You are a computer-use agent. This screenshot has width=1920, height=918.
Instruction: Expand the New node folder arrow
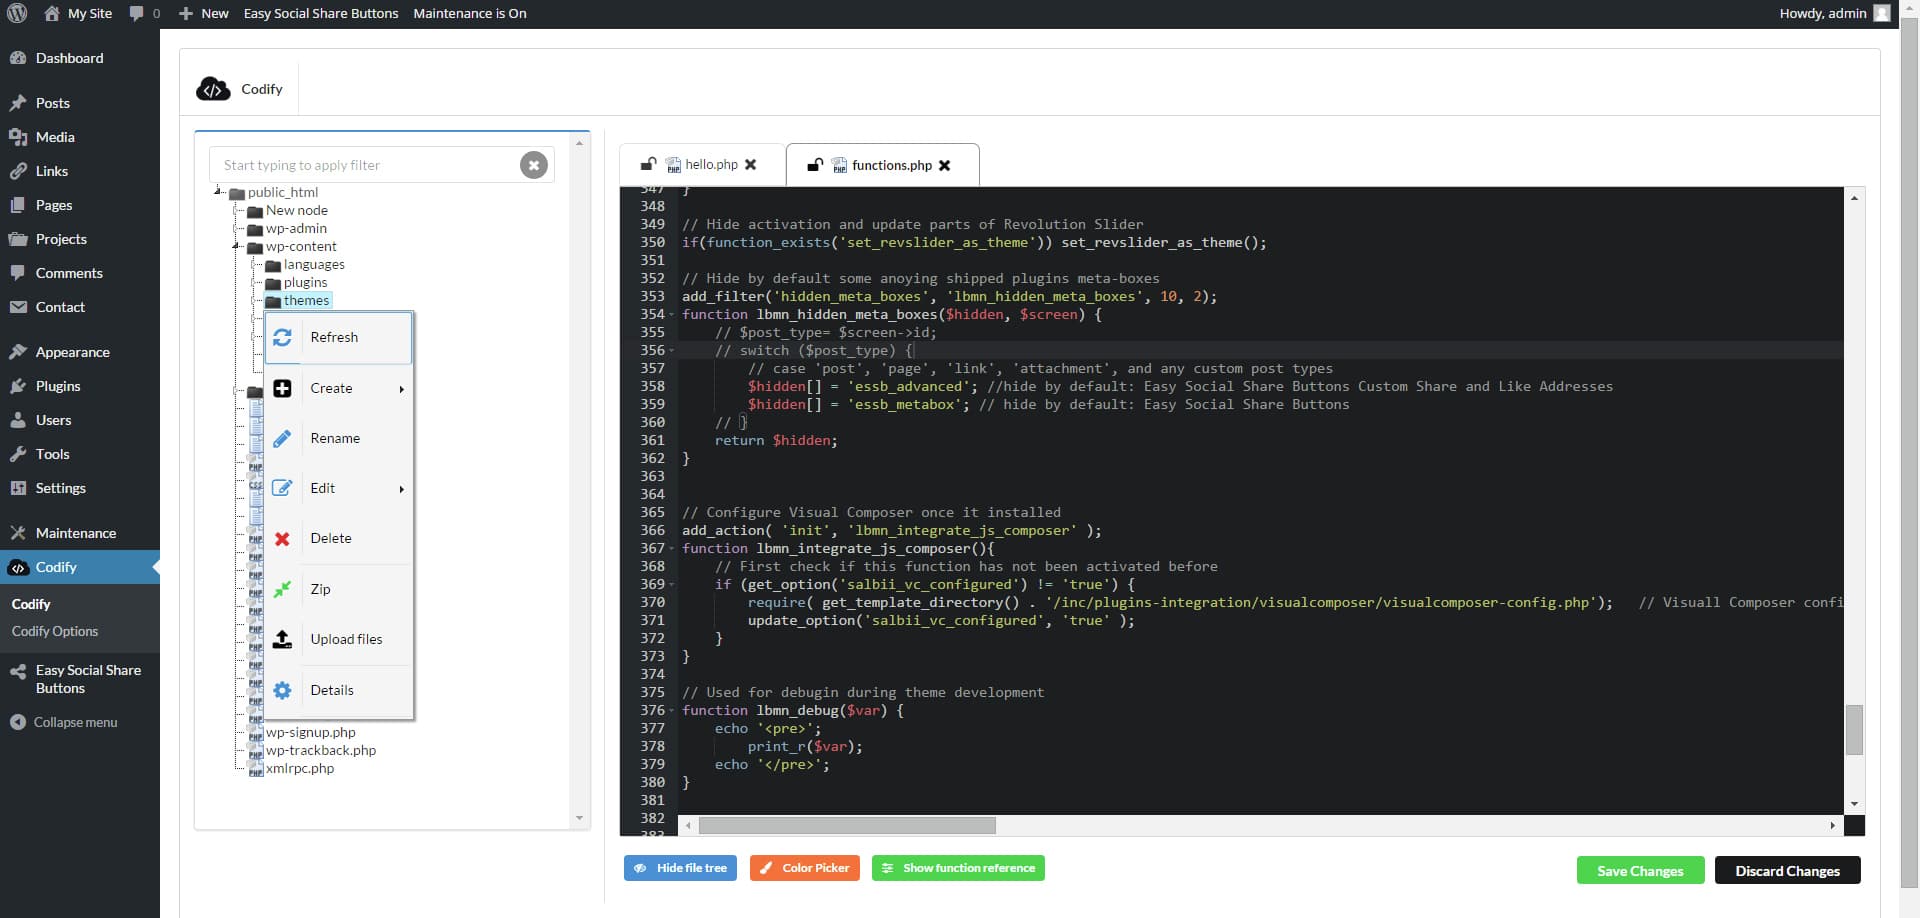(238, 210)
